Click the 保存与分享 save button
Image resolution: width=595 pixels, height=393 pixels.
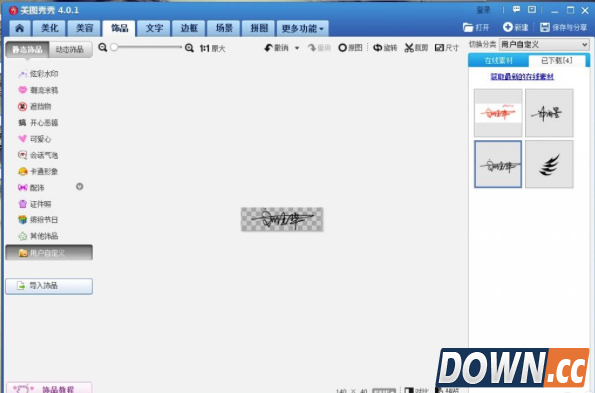pos(564,27)
